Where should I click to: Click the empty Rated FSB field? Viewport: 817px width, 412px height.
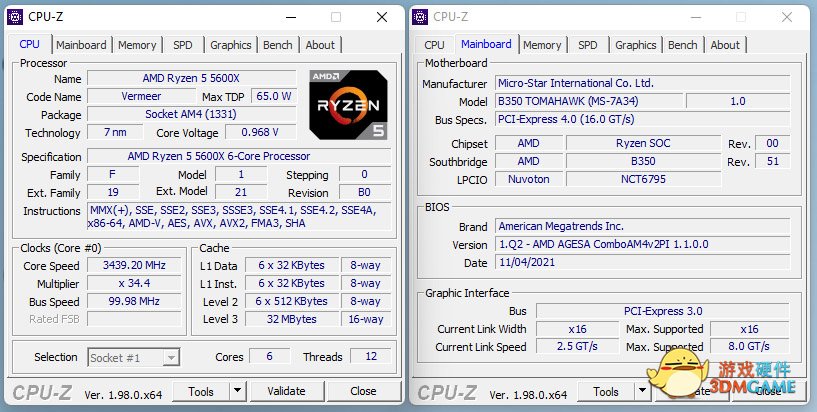tap(134, 319)
